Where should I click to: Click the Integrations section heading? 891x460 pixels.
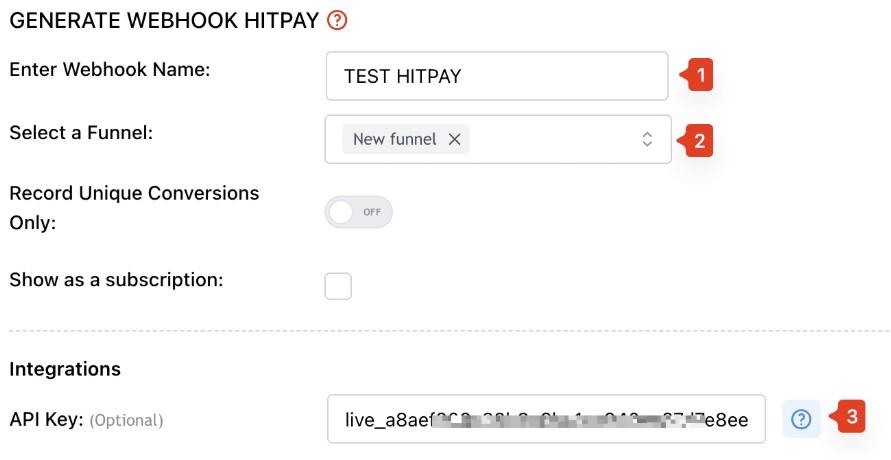[x=65, y=369]
